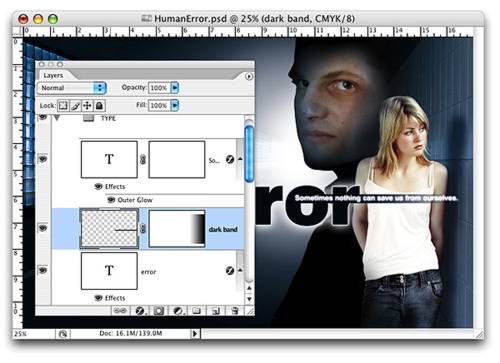Click the lock image pixels brush icon

[x=76, y=106]
